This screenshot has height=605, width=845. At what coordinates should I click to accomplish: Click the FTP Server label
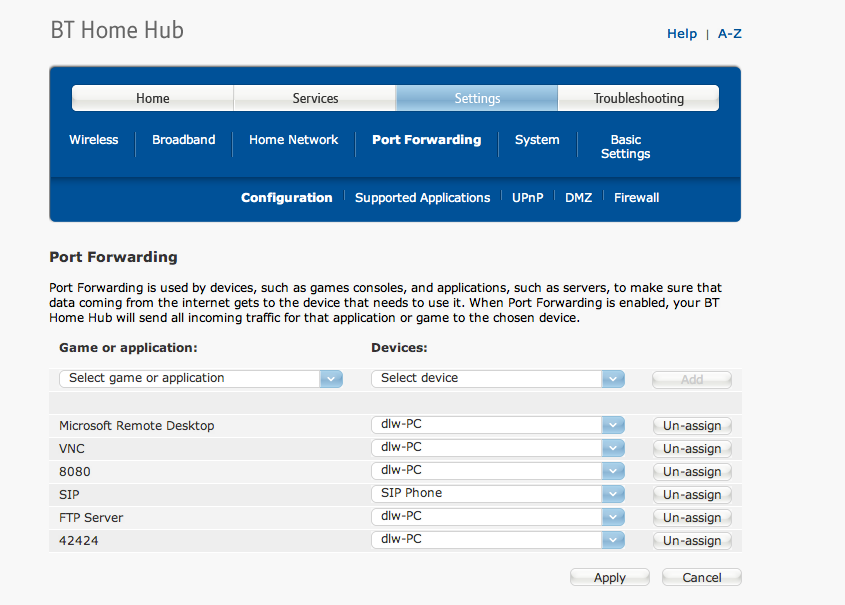tap(91, 518)
